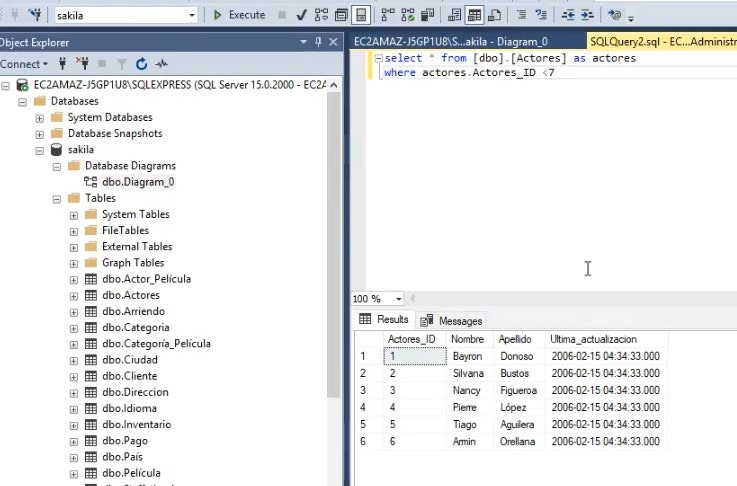This screenshot has width=737, height=486.
Task: Click the Cancel Executing Query stop icon
Action: tap(282, 15)
